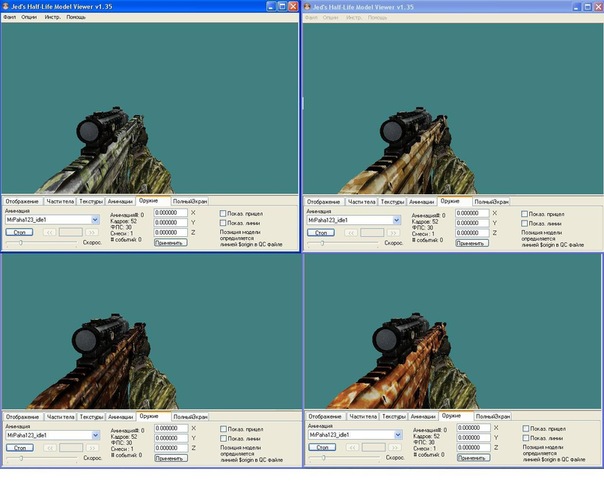The width and height of the screenshot is (604, 483).
Task: Click speed slider handle in bottom-left window
Action: tap(22, 458)
